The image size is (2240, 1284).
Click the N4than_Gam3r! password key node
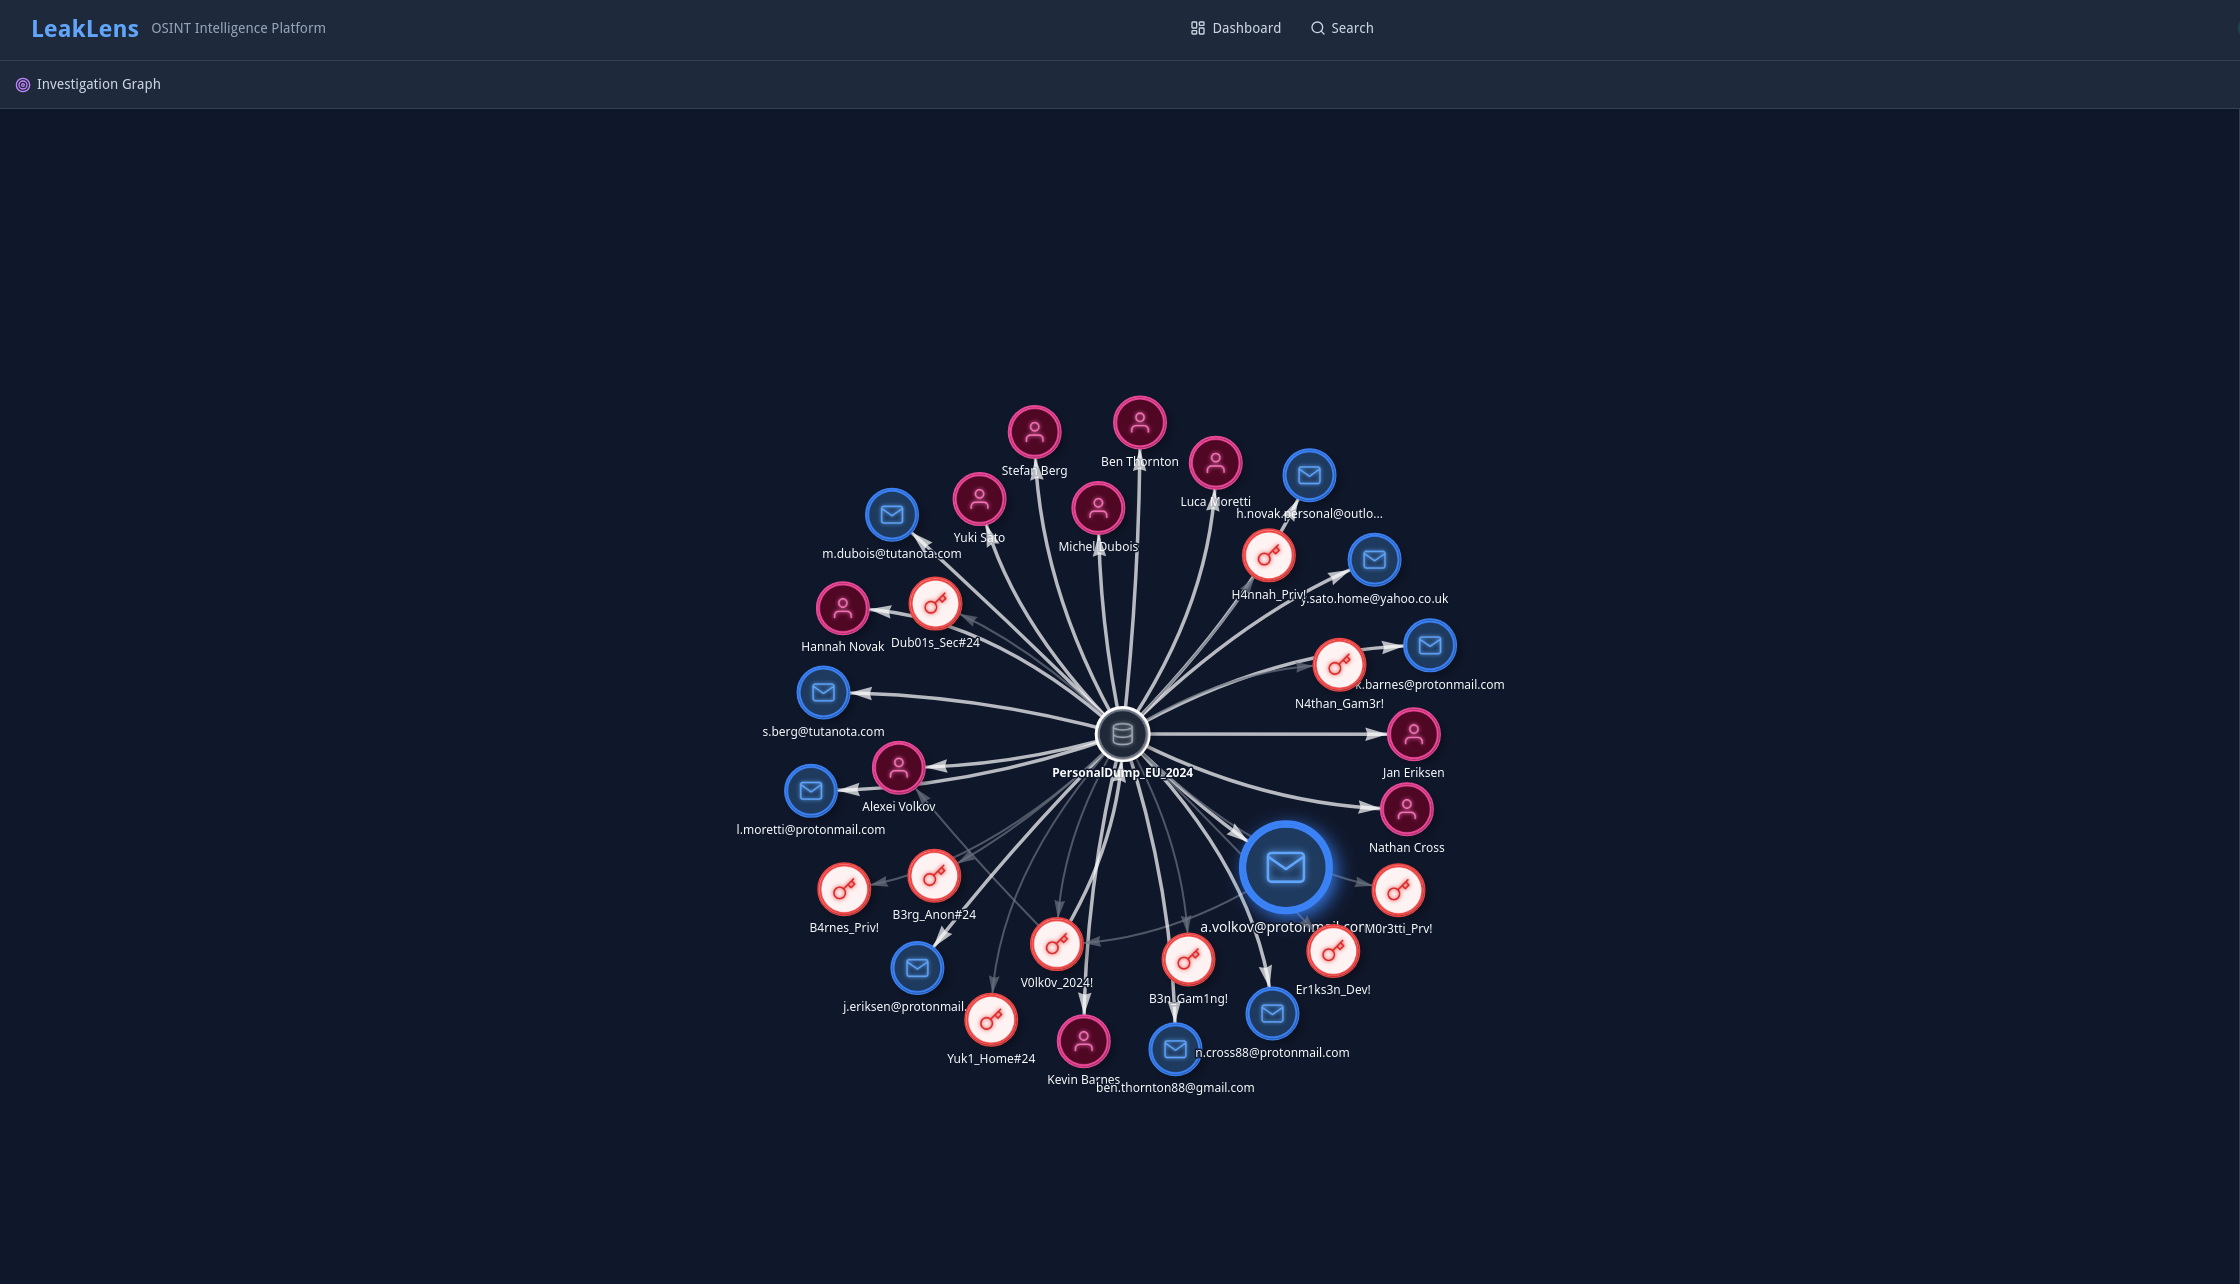[1339, 665]
